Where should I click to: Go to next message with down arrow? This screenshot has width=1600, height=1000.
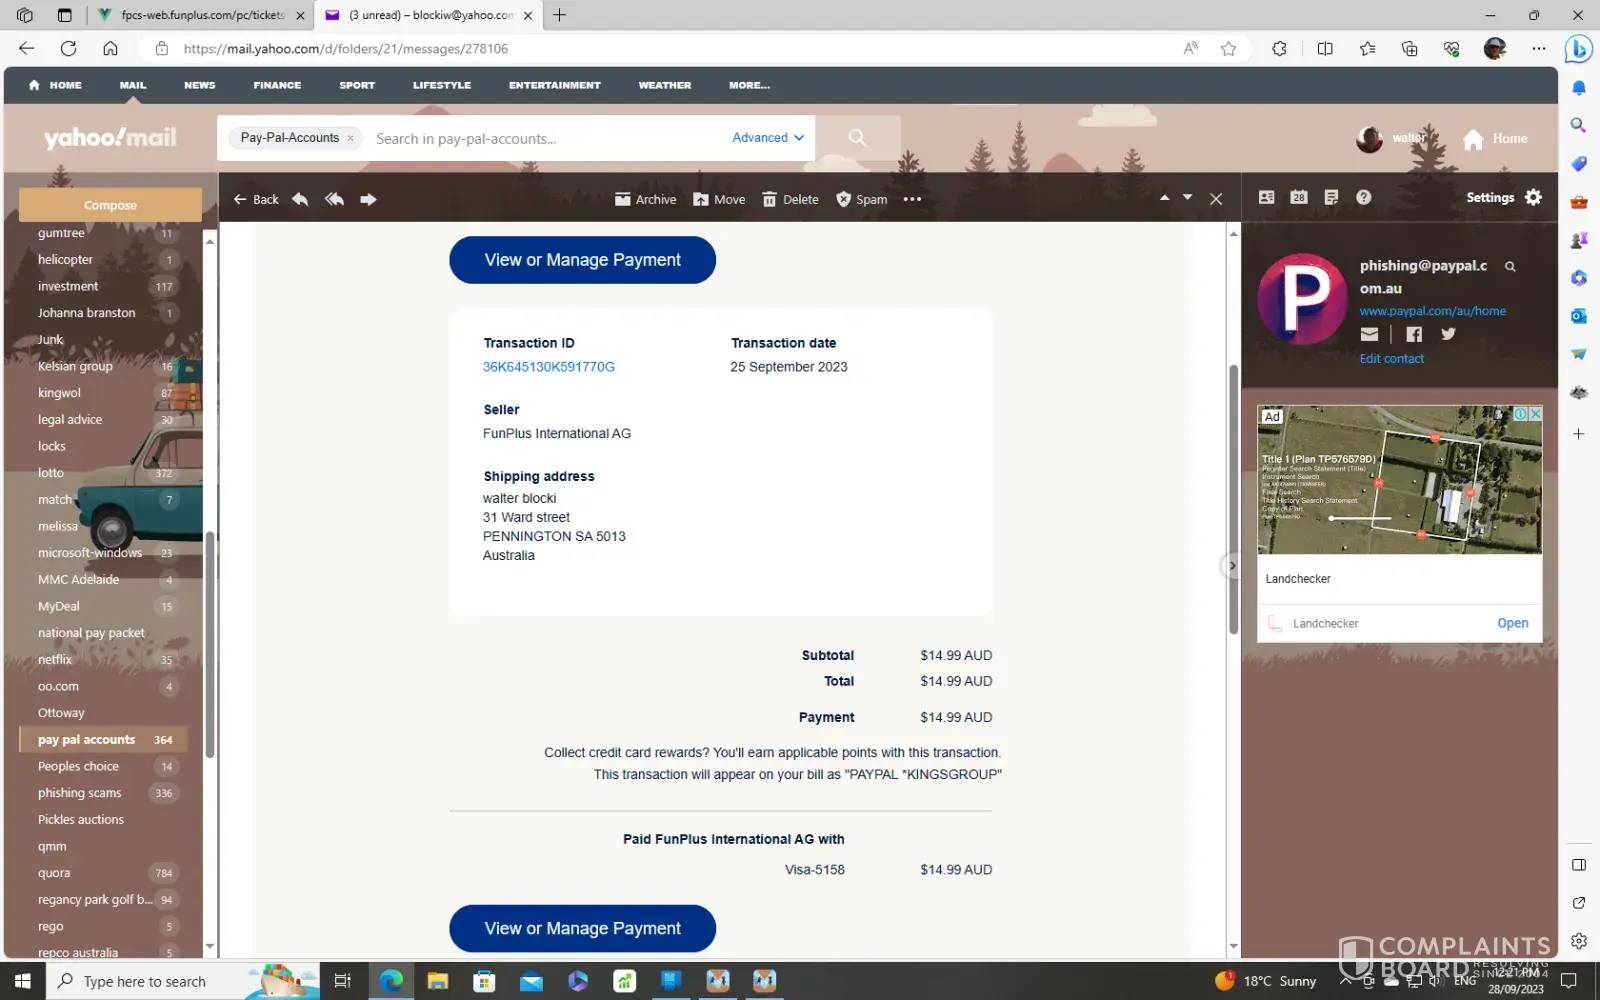1187,198
